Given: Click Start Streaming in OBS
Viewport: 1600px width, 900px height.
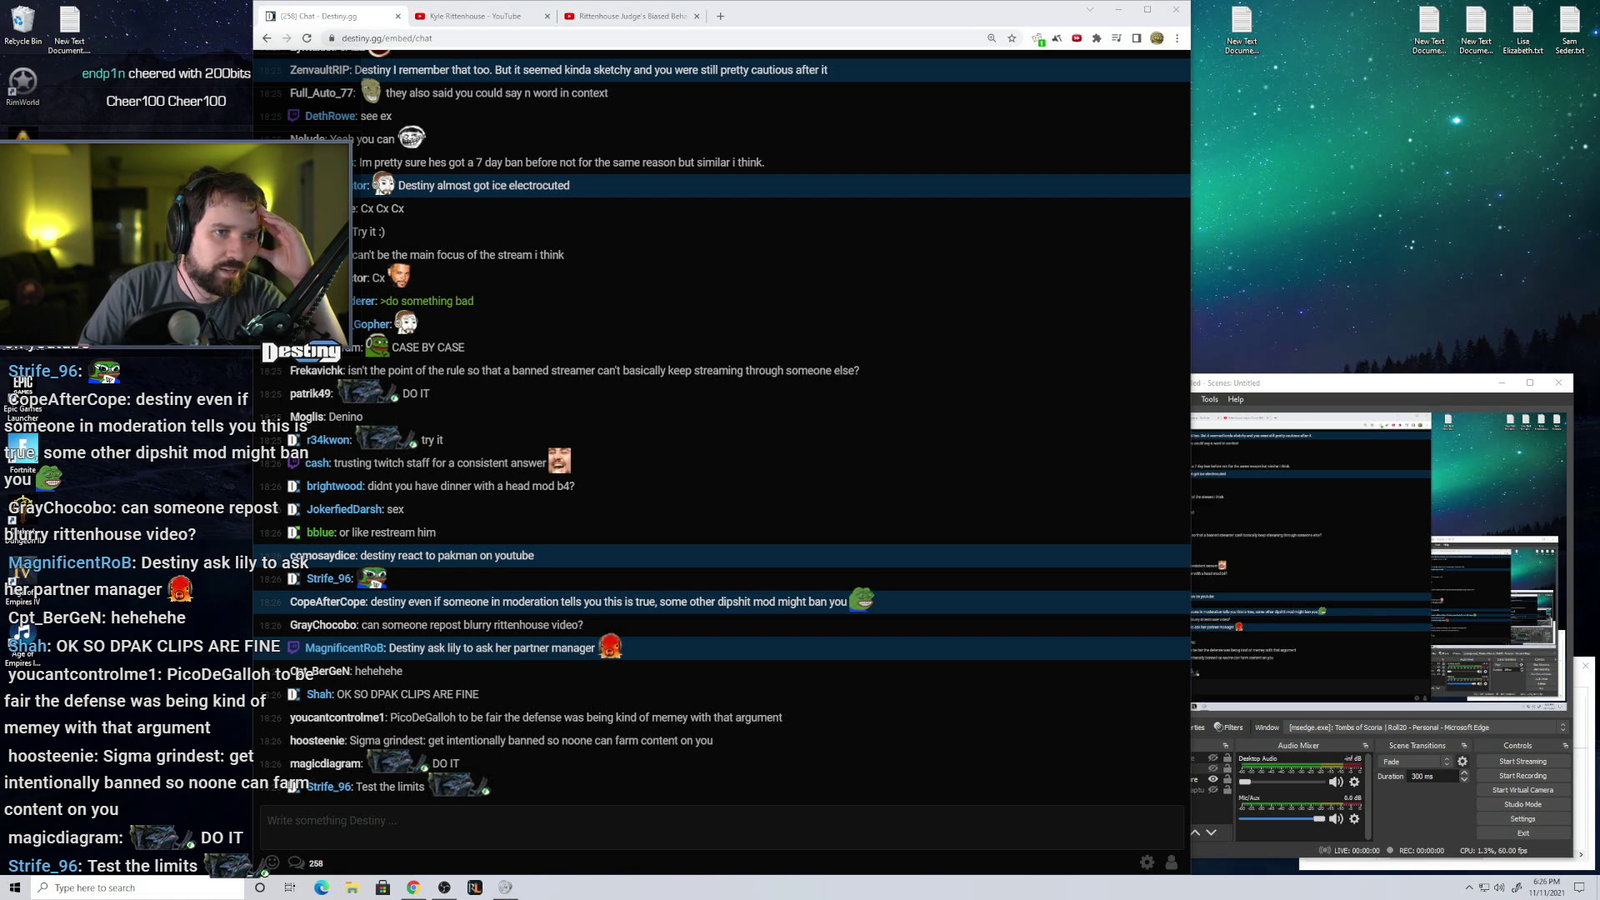Looking at the screenshot, I should point(1522,761).
